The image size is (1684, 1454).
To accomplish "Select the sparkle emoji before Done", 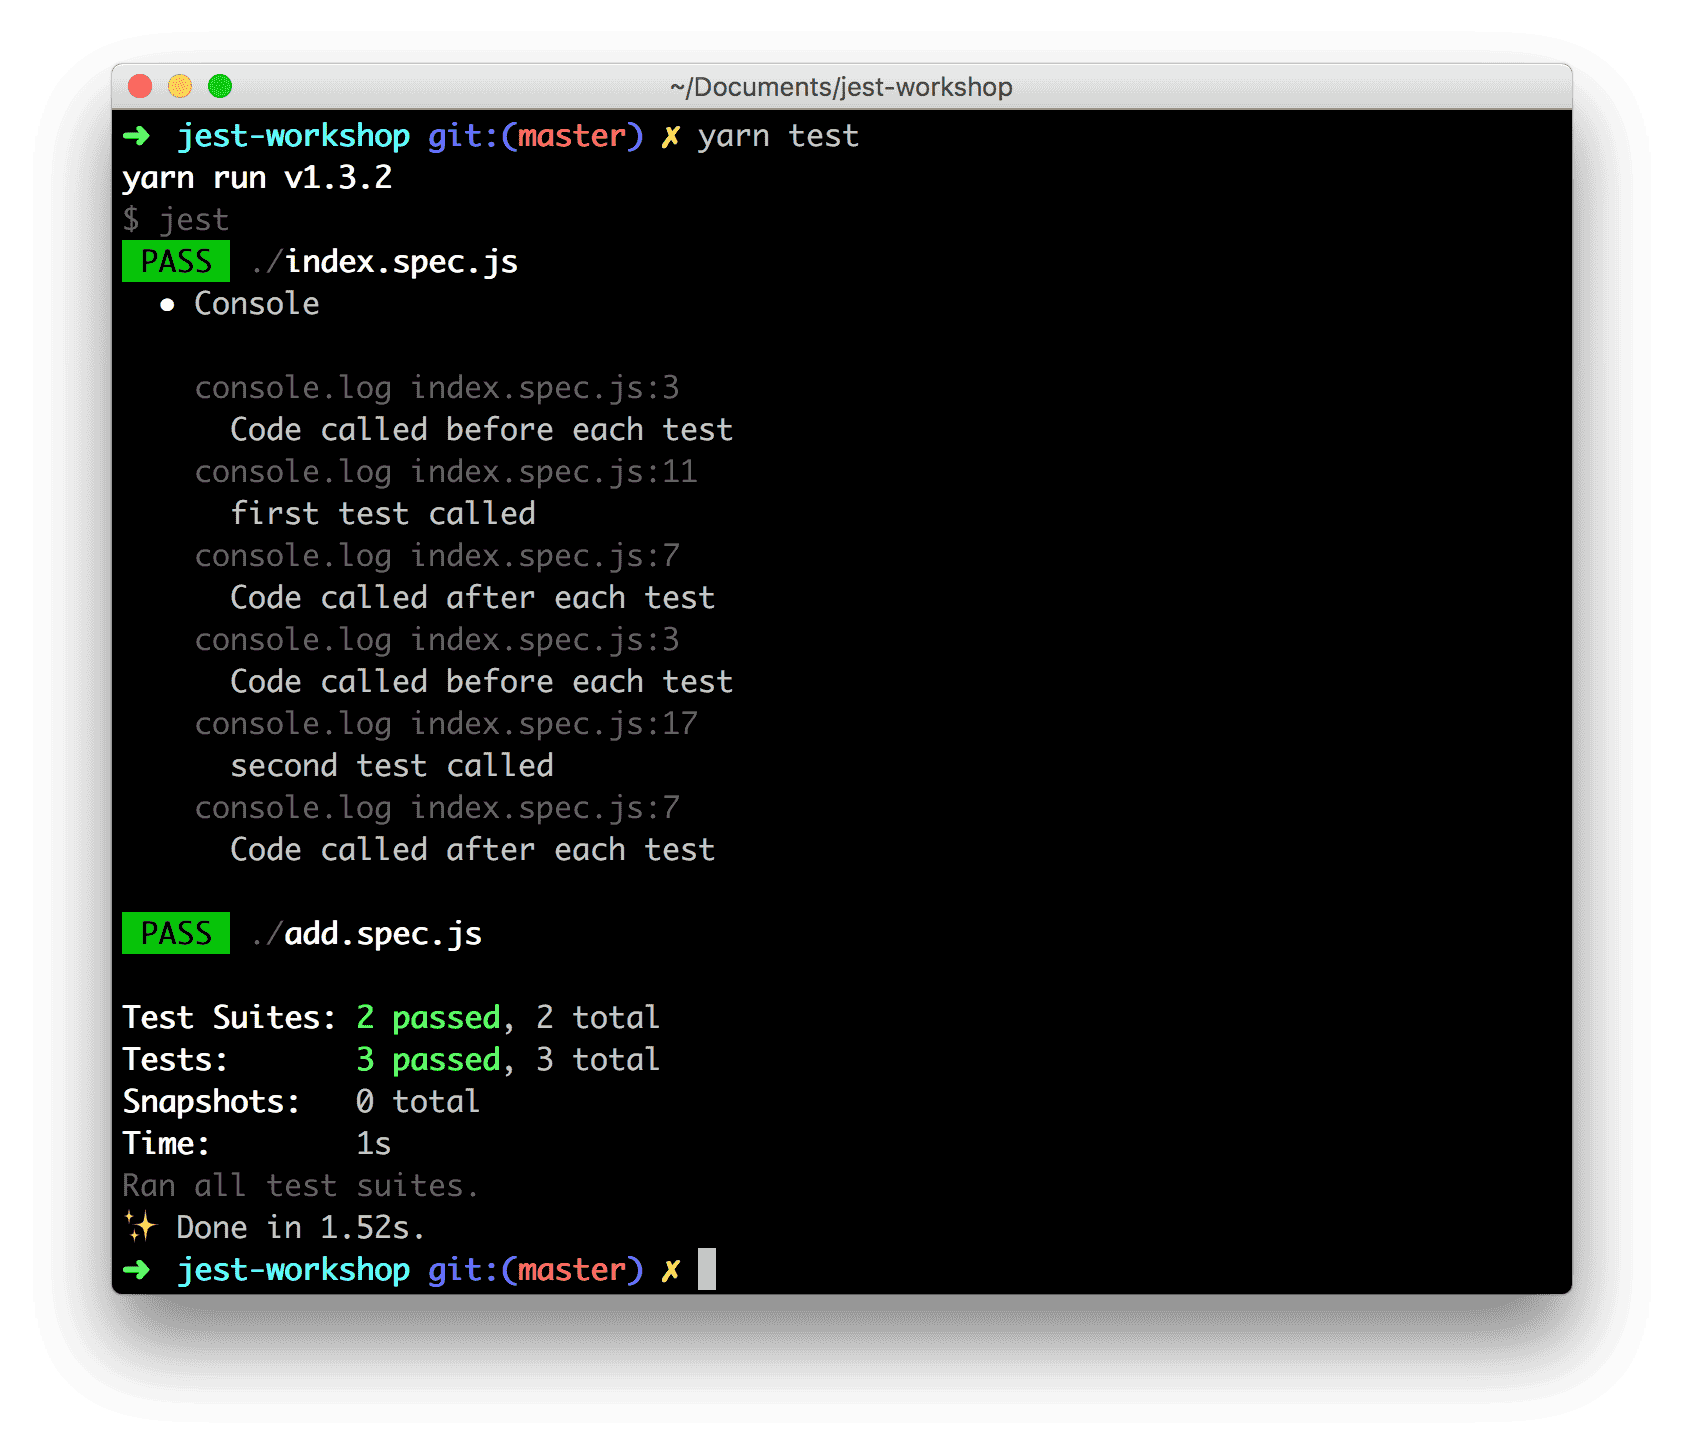I will click(x=140, y=1226).
